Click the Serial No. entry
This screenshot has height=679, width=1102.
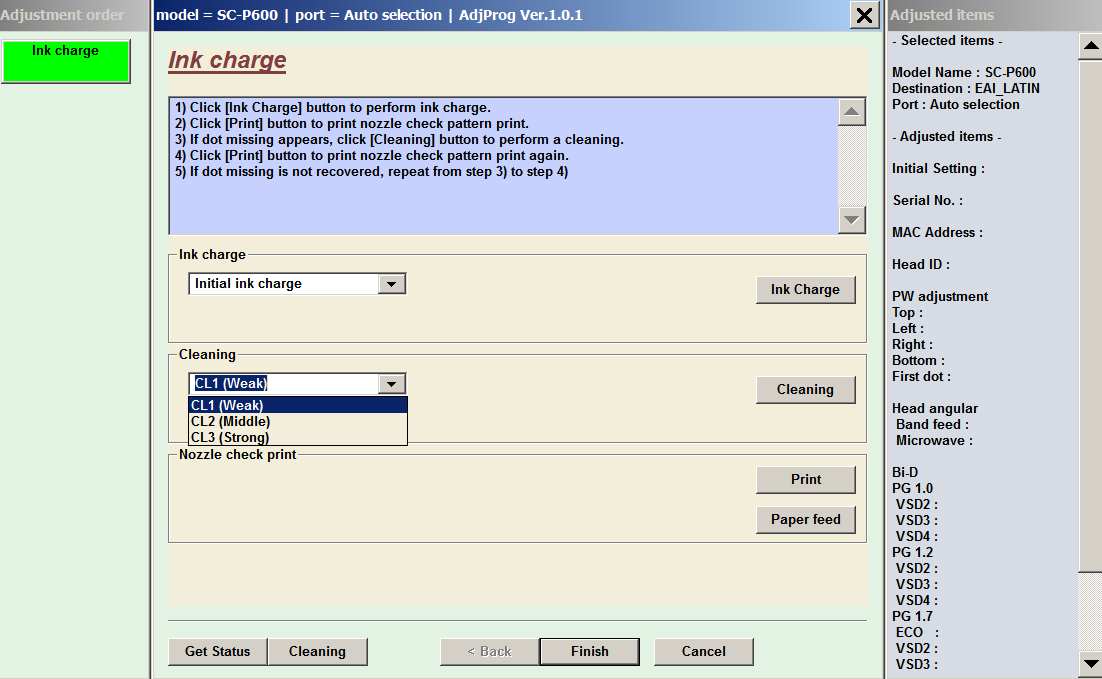click(928, 200)
